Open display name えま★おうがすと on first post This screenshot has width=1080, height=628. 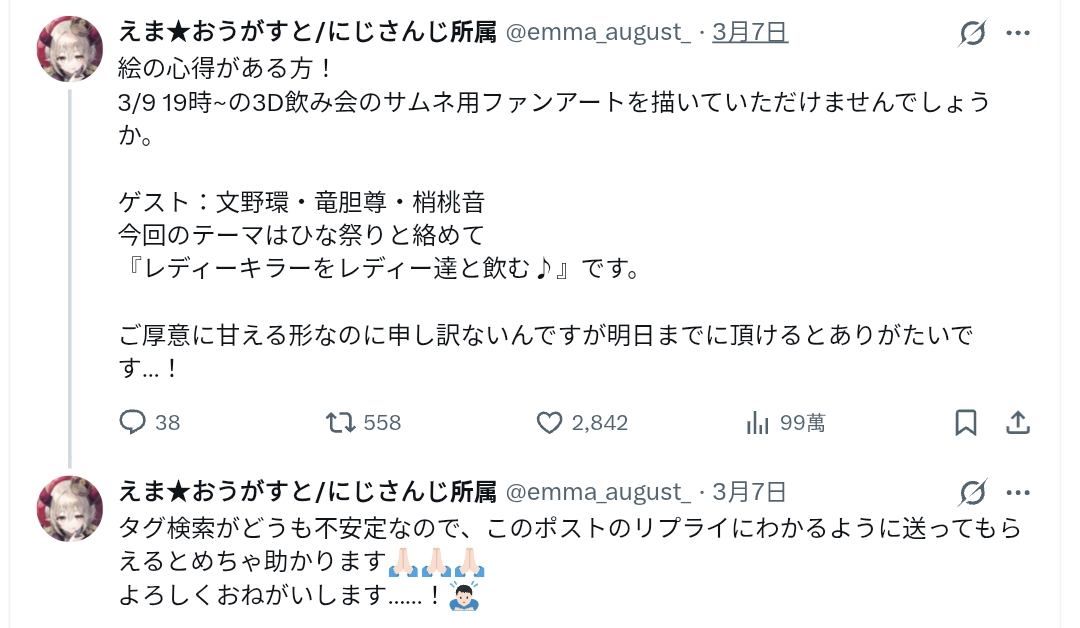tap(307, 32)
